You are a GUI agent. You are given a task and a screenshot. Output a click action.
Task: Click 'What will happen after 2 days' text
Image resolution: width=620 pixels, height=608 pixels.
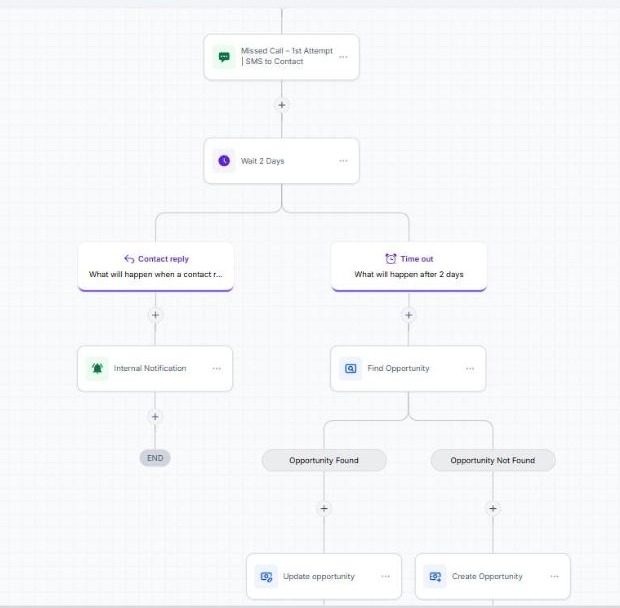[409, 274]
